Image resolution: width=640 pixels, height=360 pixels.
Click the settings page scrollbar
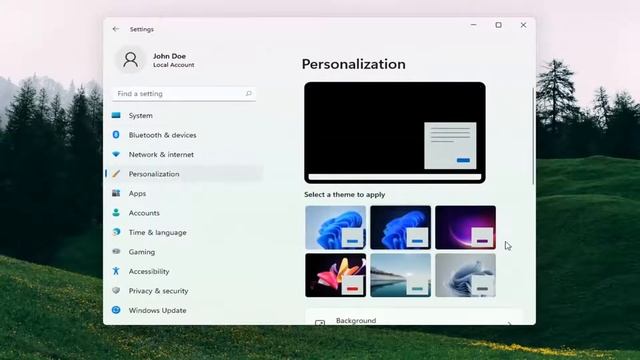(x=533, y=136)
